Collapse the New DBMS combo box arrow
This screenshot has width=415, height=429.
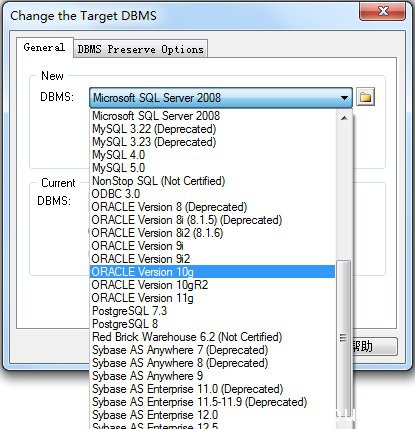click(344, 98)
